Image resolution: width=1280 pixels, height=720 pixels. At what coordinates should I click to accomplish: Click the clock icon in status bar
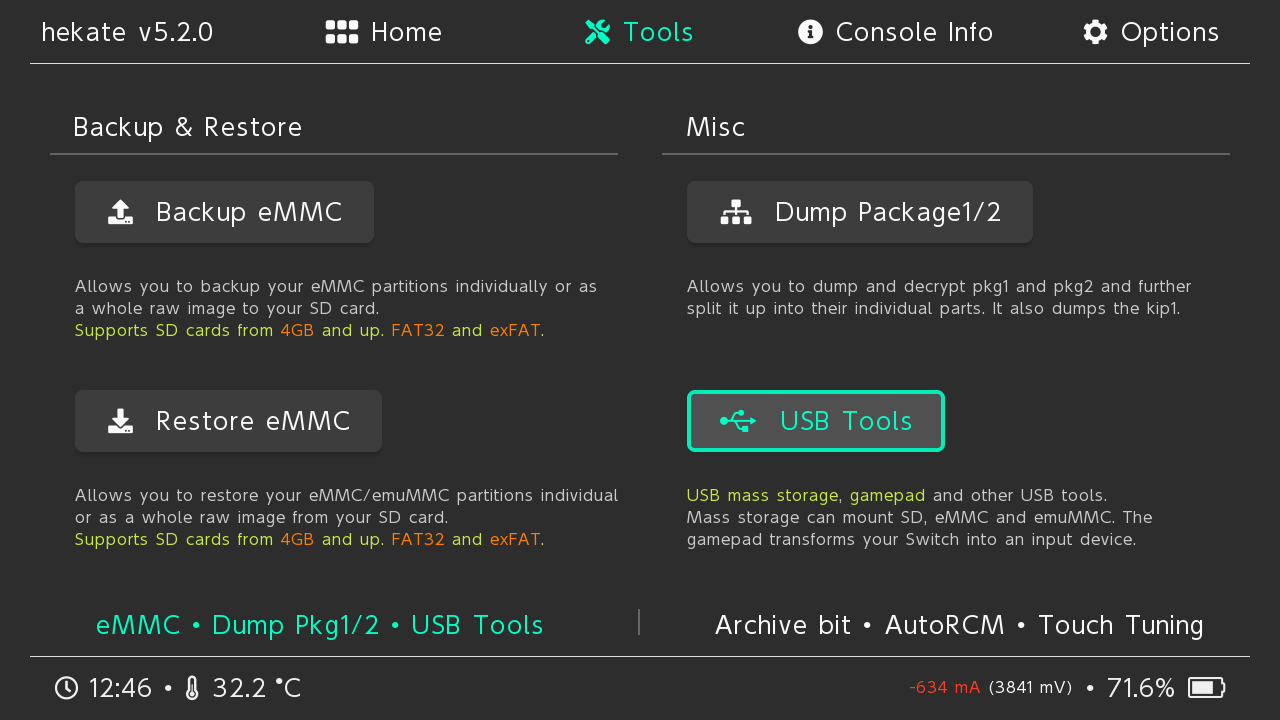pos(66,688)
